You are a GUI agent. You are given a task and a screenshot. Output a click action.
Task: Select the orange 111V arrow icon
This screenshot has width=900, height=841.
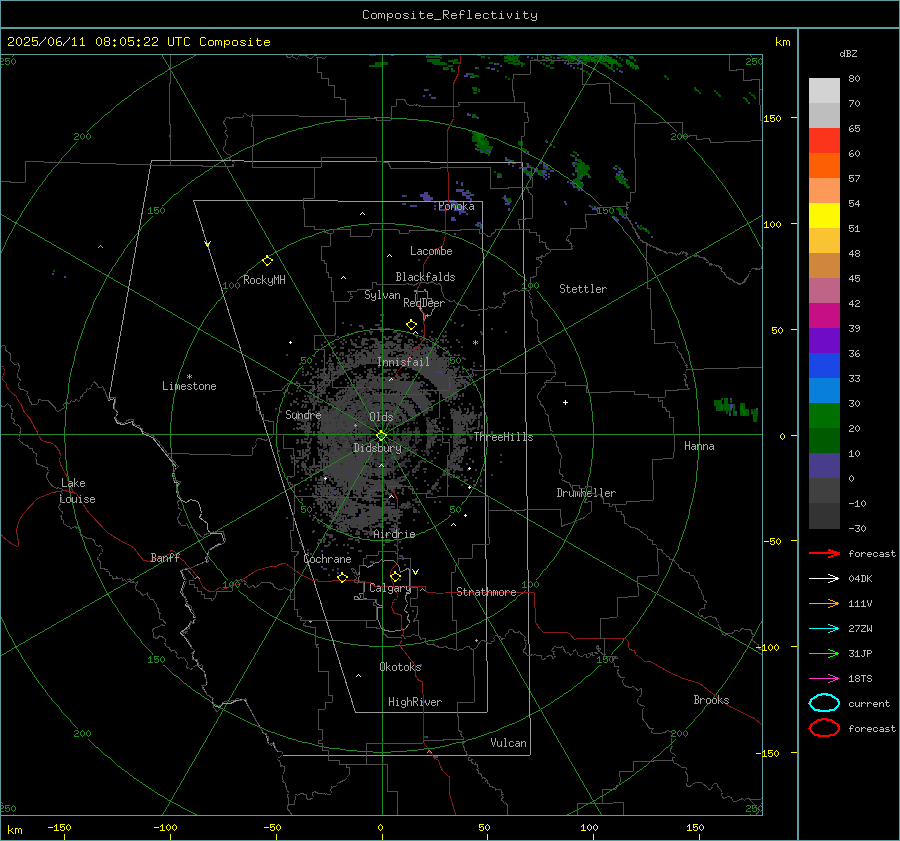pos(824,603)
